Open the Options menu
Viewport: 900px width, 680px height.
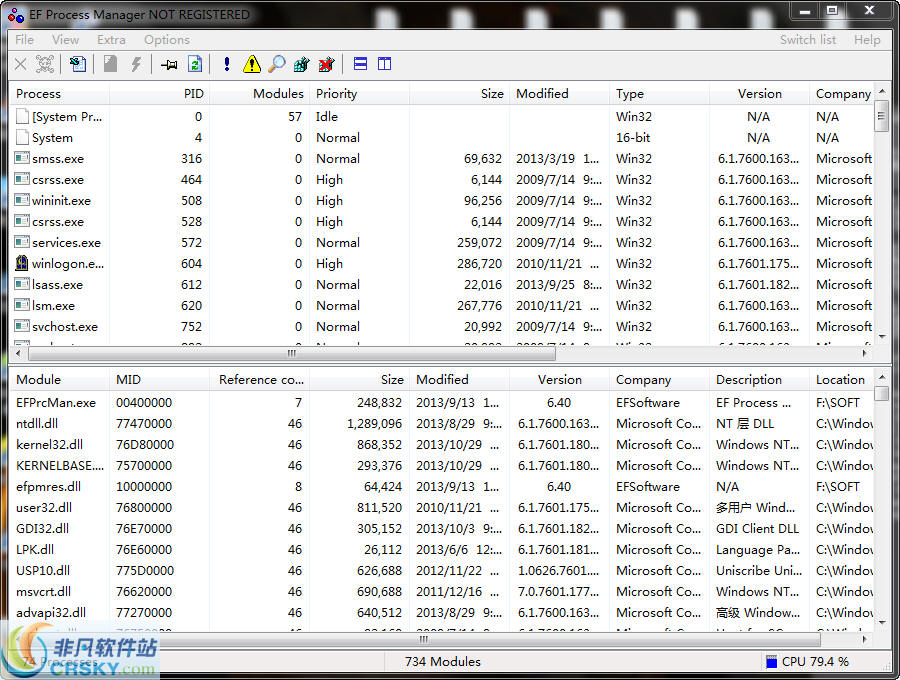coord(166,40)
